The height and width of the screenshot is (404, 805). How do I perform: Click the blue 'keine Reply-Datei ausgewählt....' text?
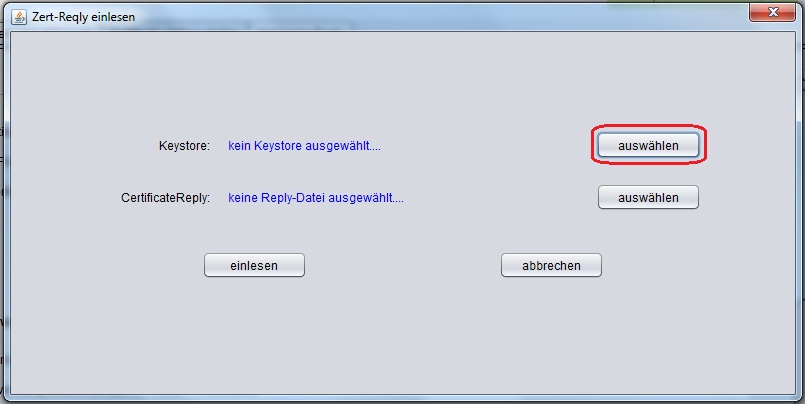(316, 198)
